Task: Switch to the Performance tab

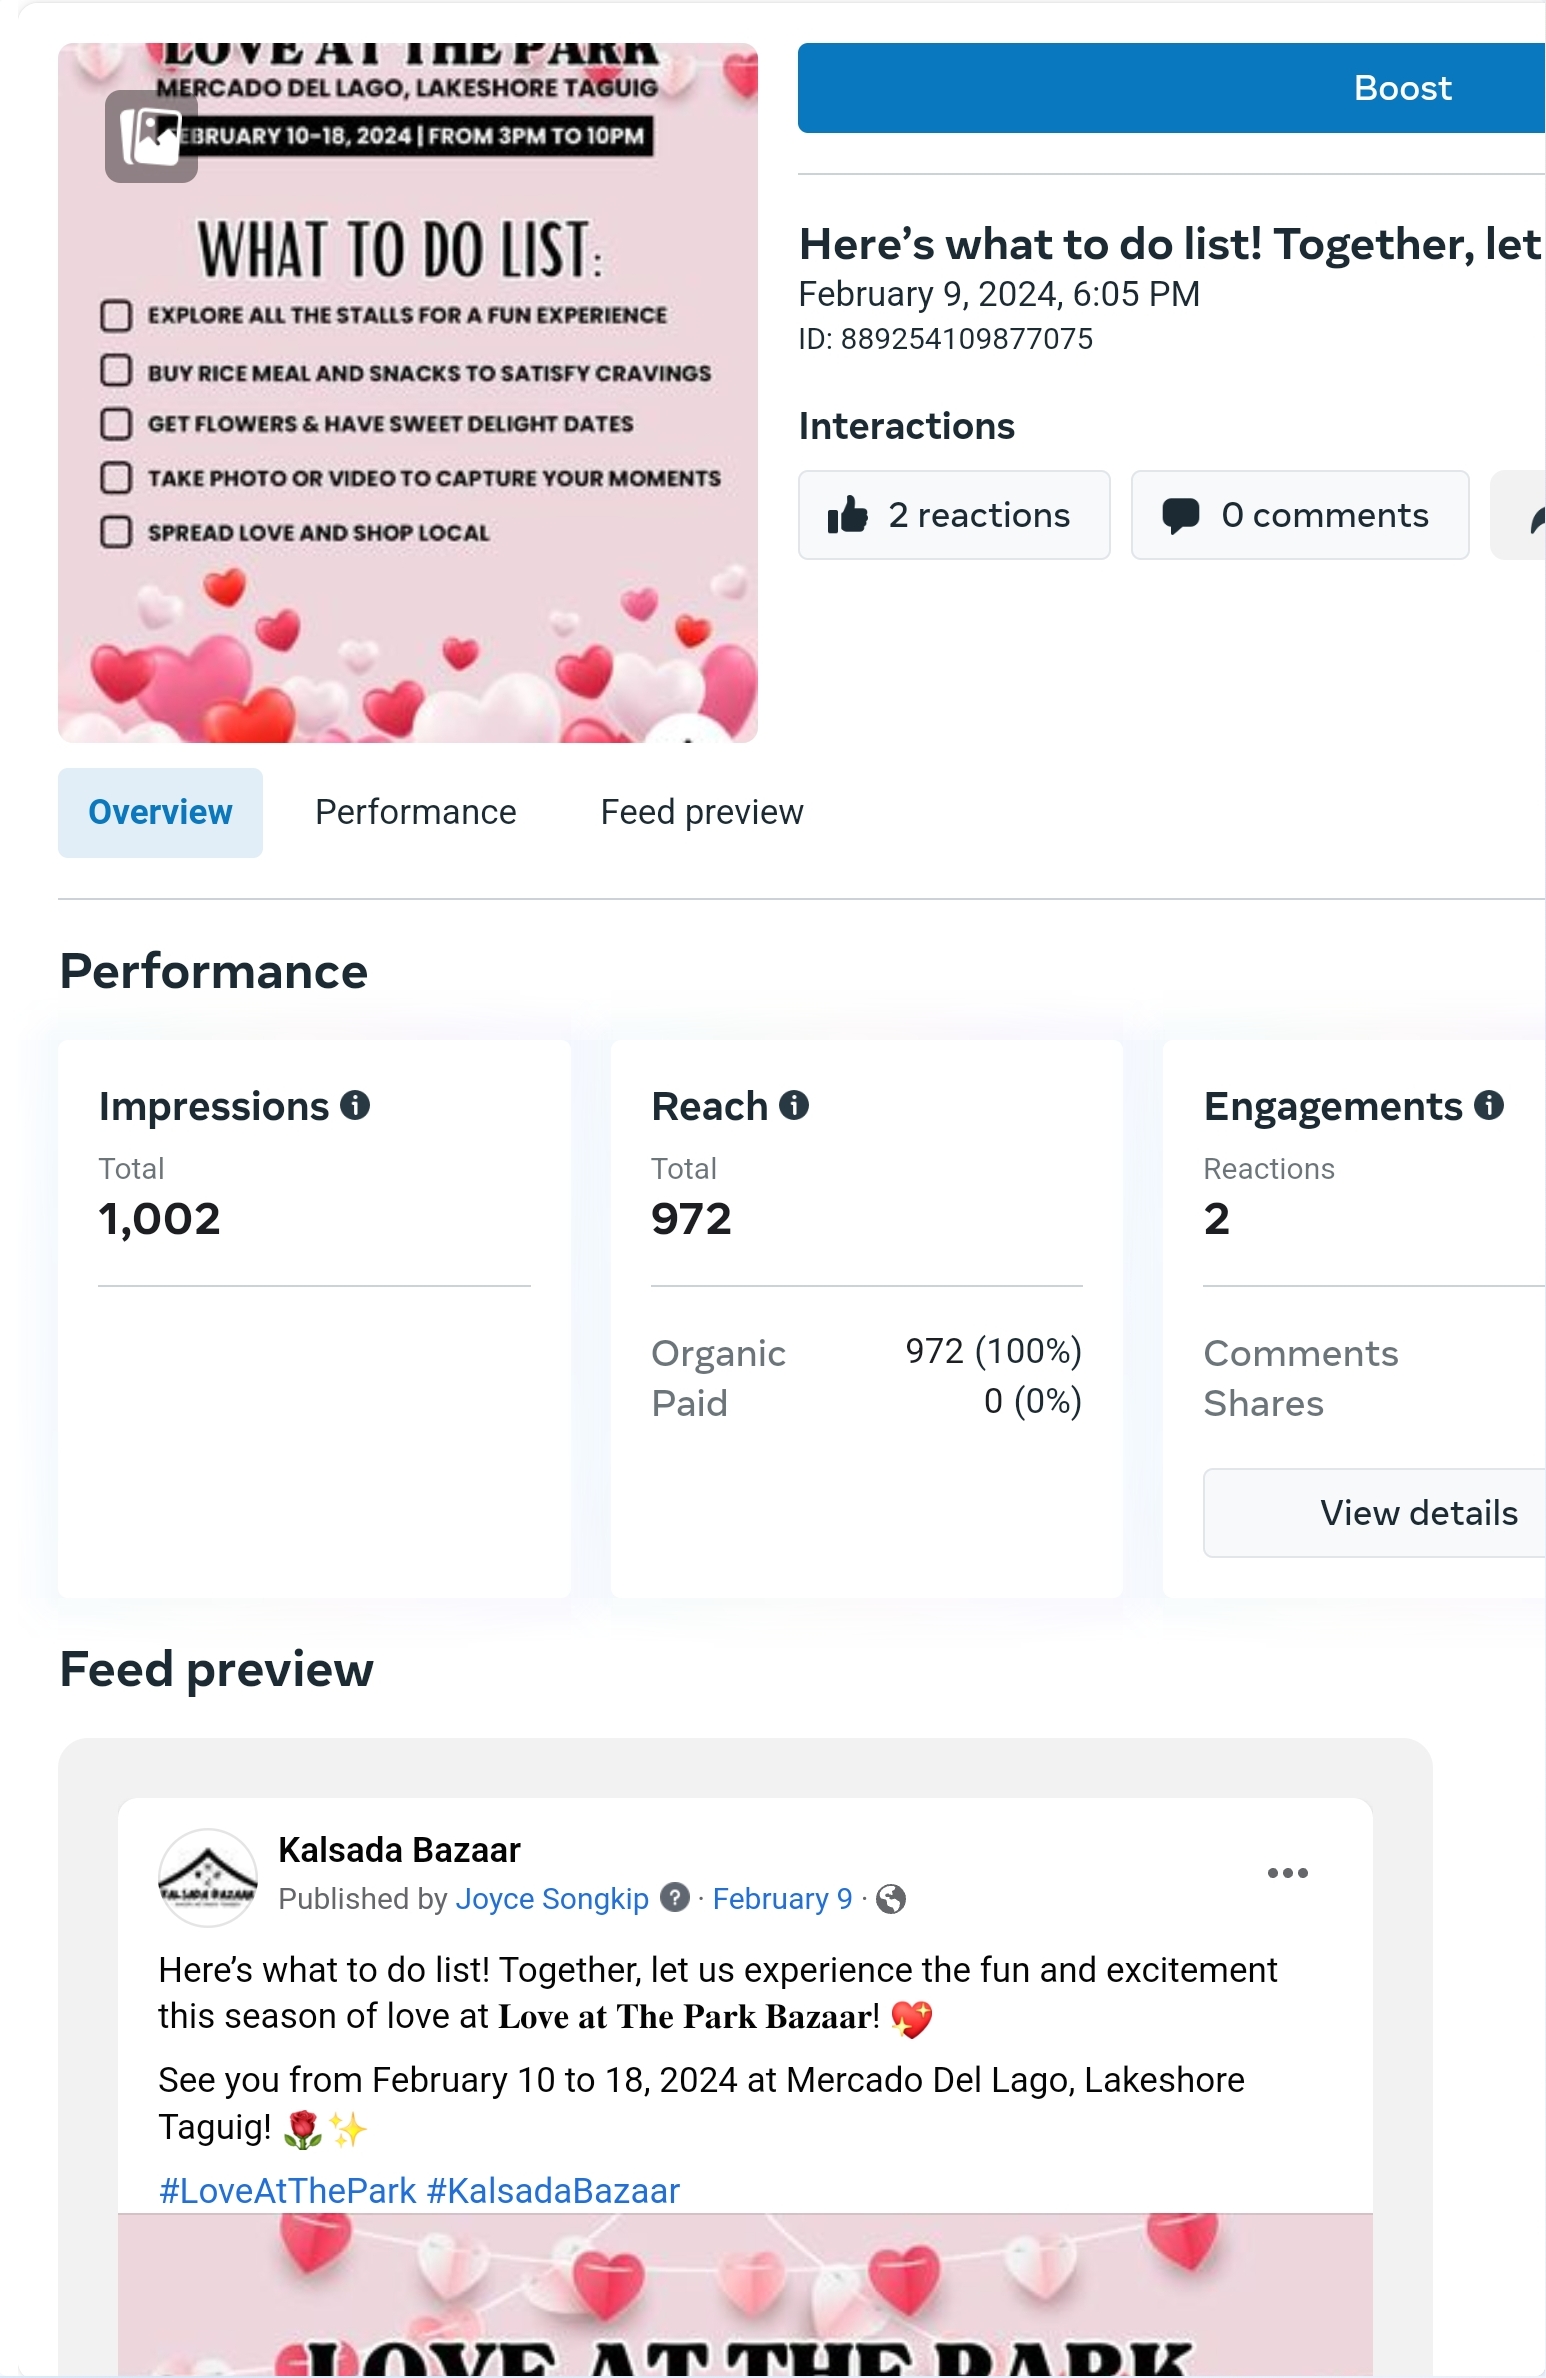Action: (415, 812)
